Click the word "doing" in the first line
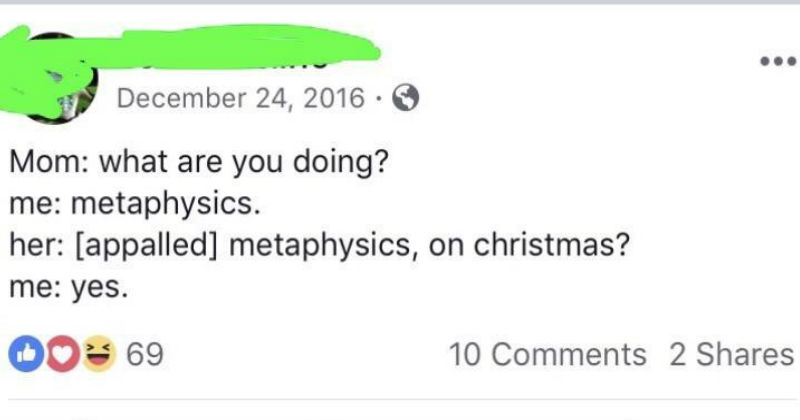The width and height of the screenshot is (800, 420). tap(335, 163)
